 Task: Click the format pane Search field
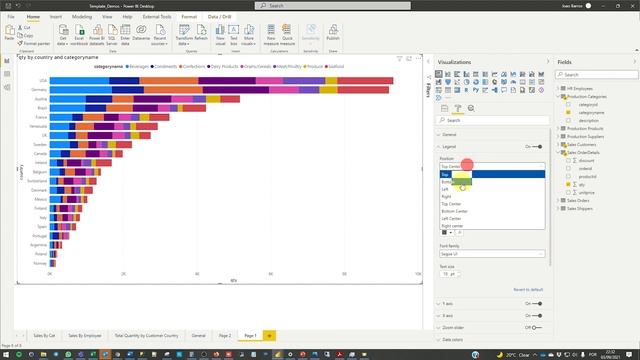tap(492, 120)
